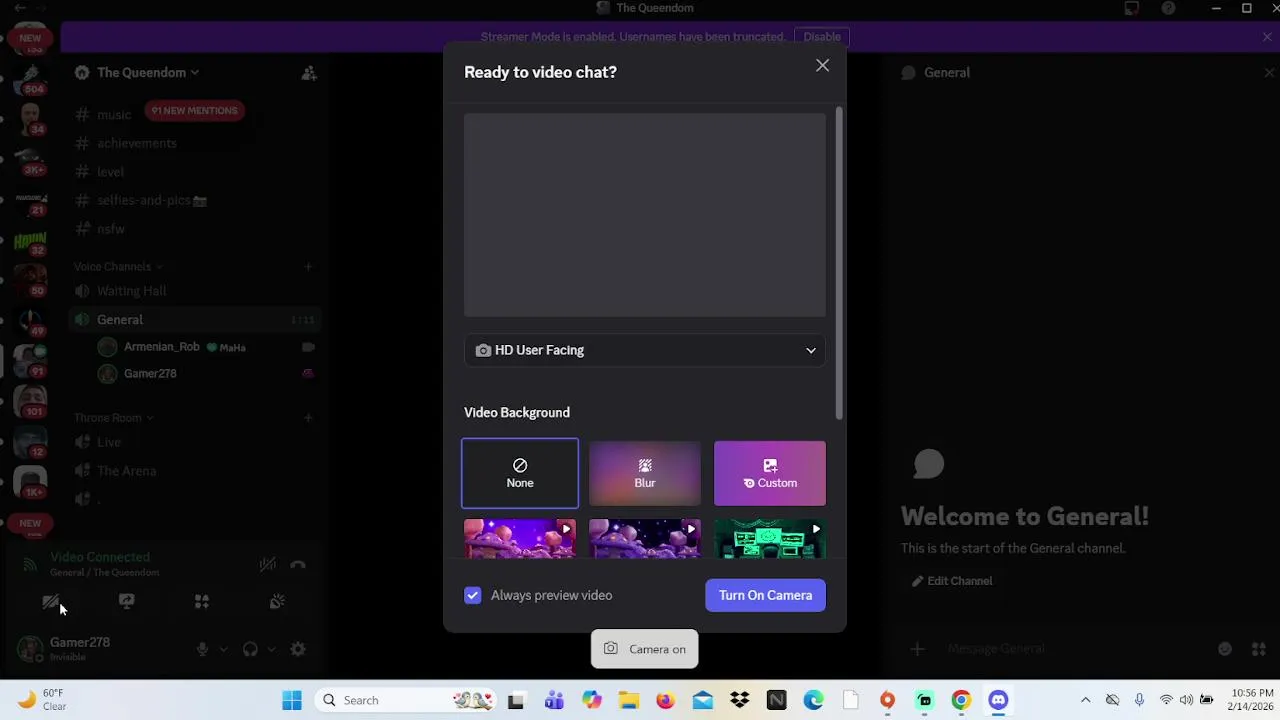Click the taskbar Search box
The height and width of the screenshot is (720, 1280).
click(x=407, y=700)
